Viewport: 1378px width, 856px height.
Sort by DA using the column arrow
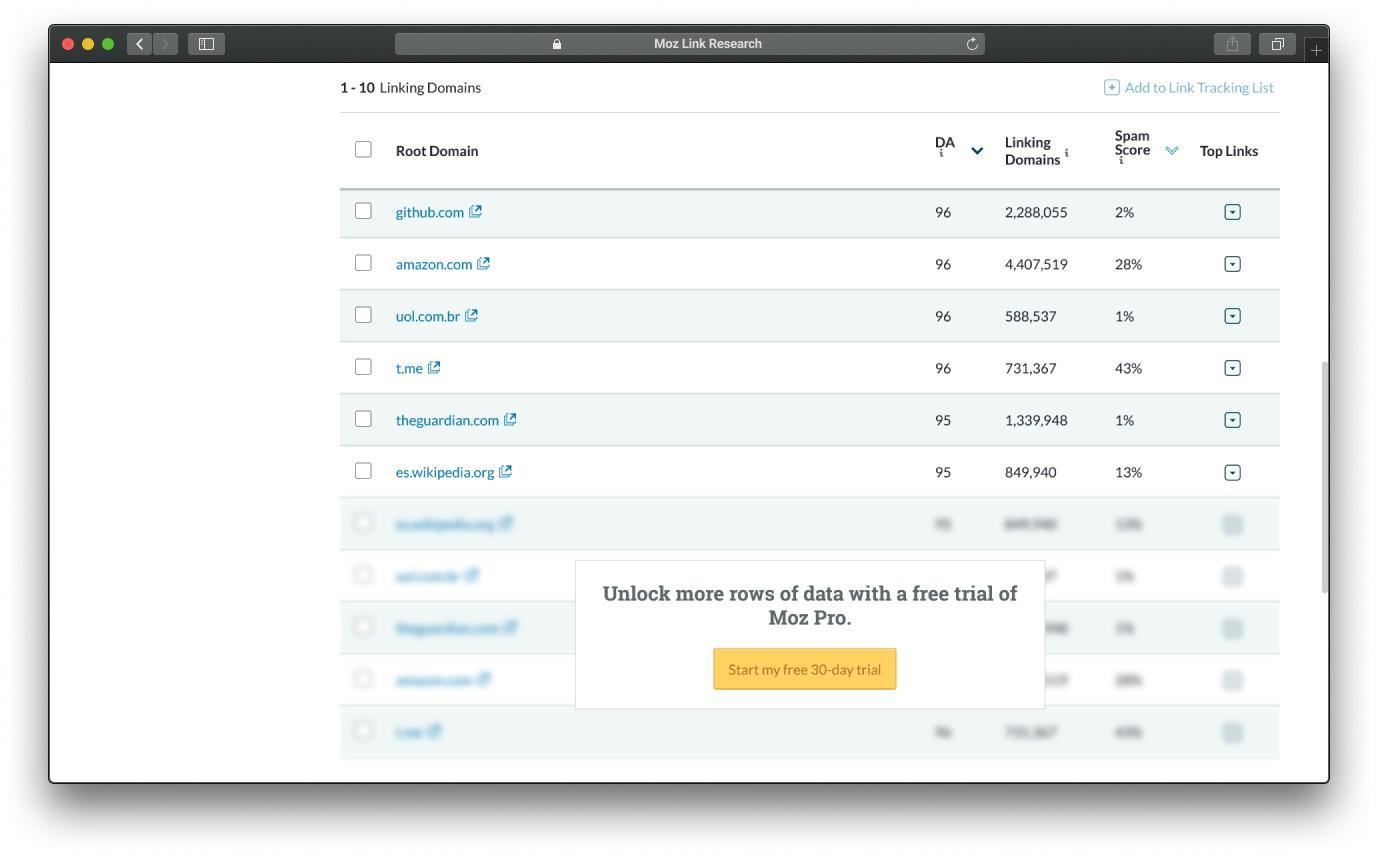[x=977, y=151]
